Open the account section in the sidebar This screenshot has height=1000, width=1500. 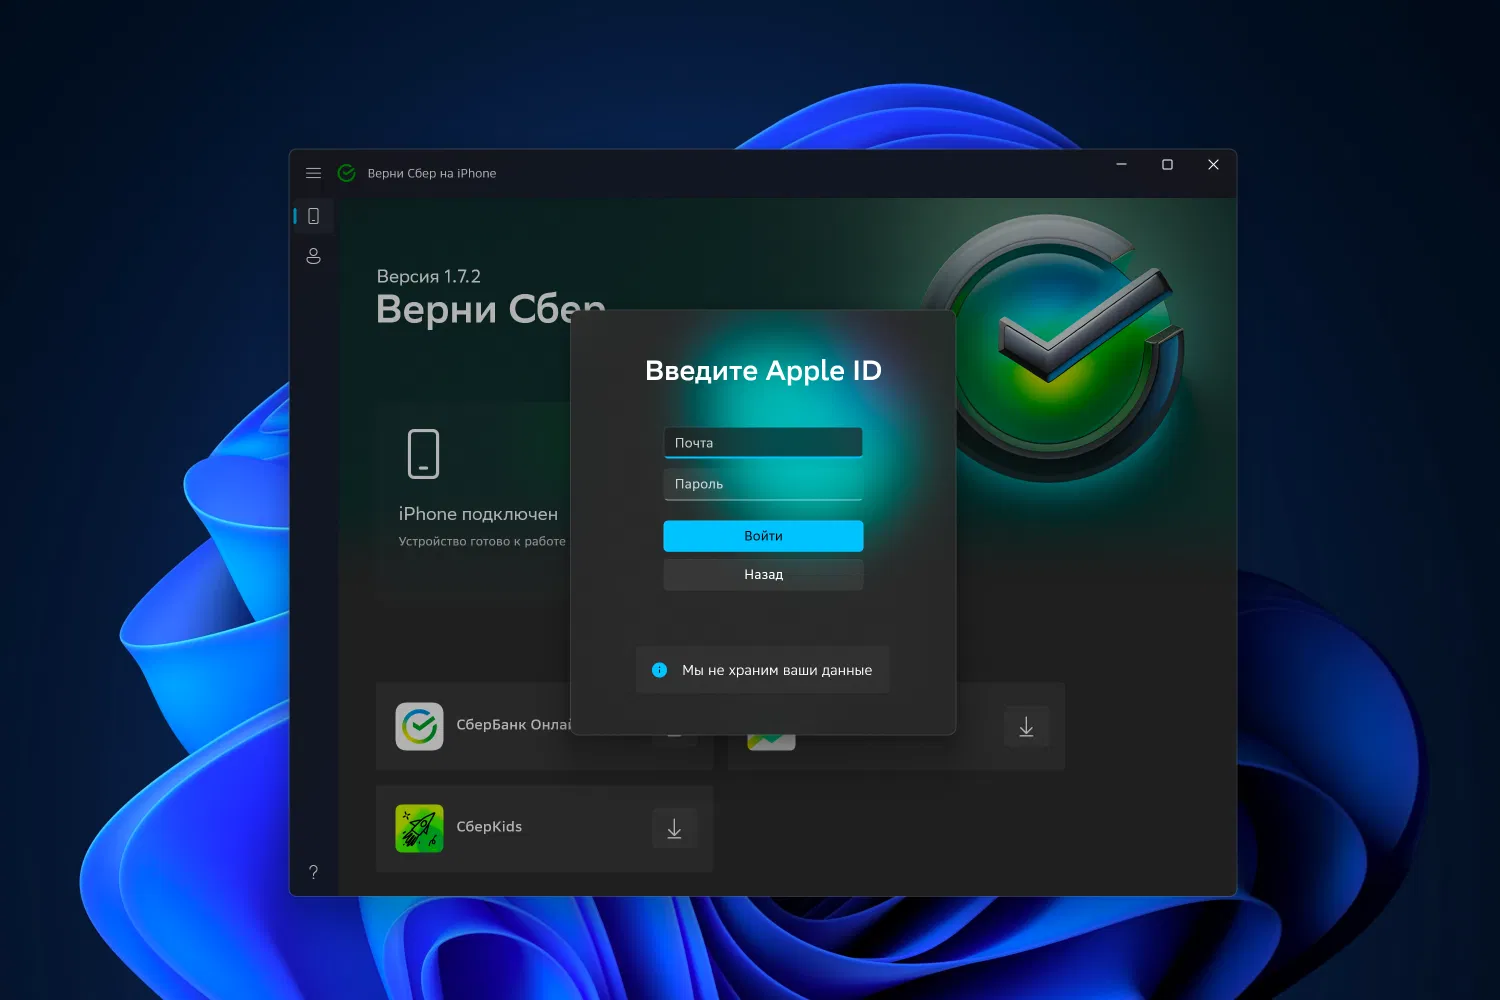coord(313,256)
